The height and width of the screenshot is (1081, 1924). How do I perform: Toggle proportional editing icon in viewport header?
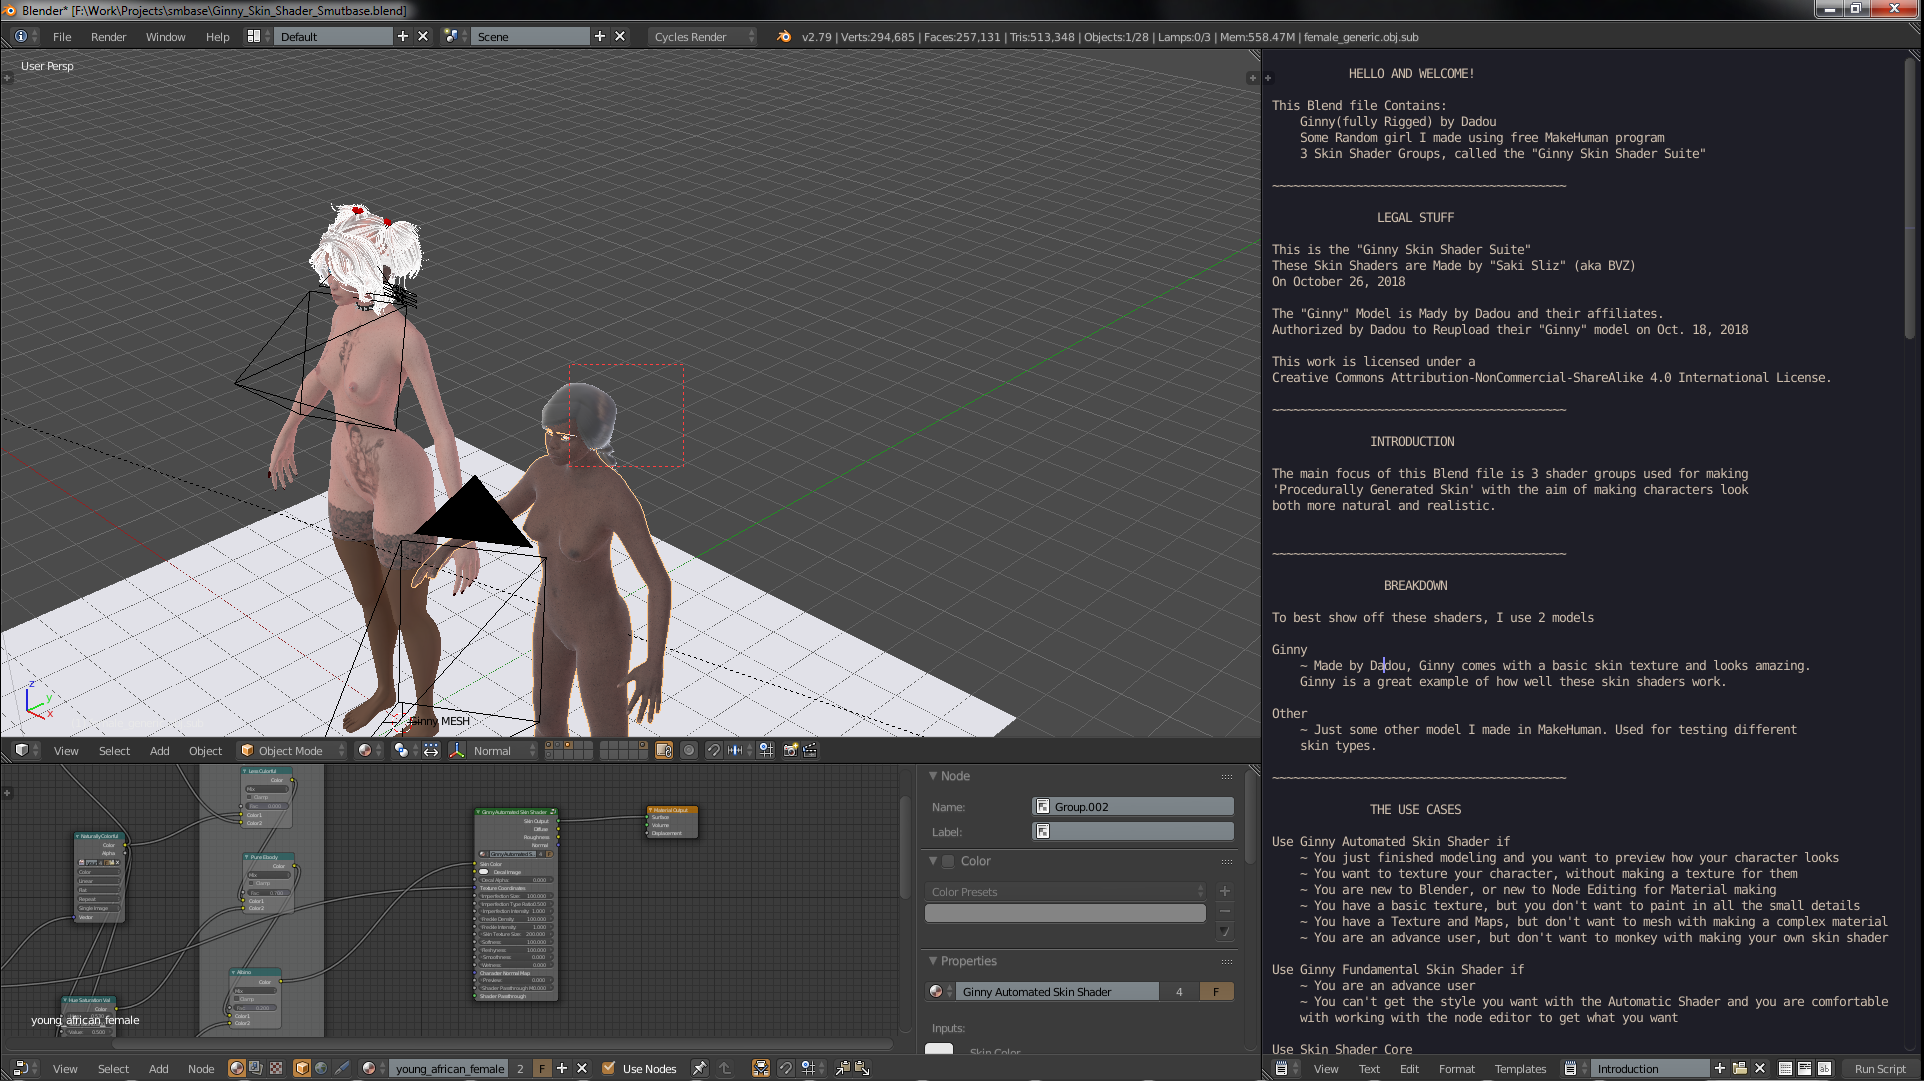[689, 750]
